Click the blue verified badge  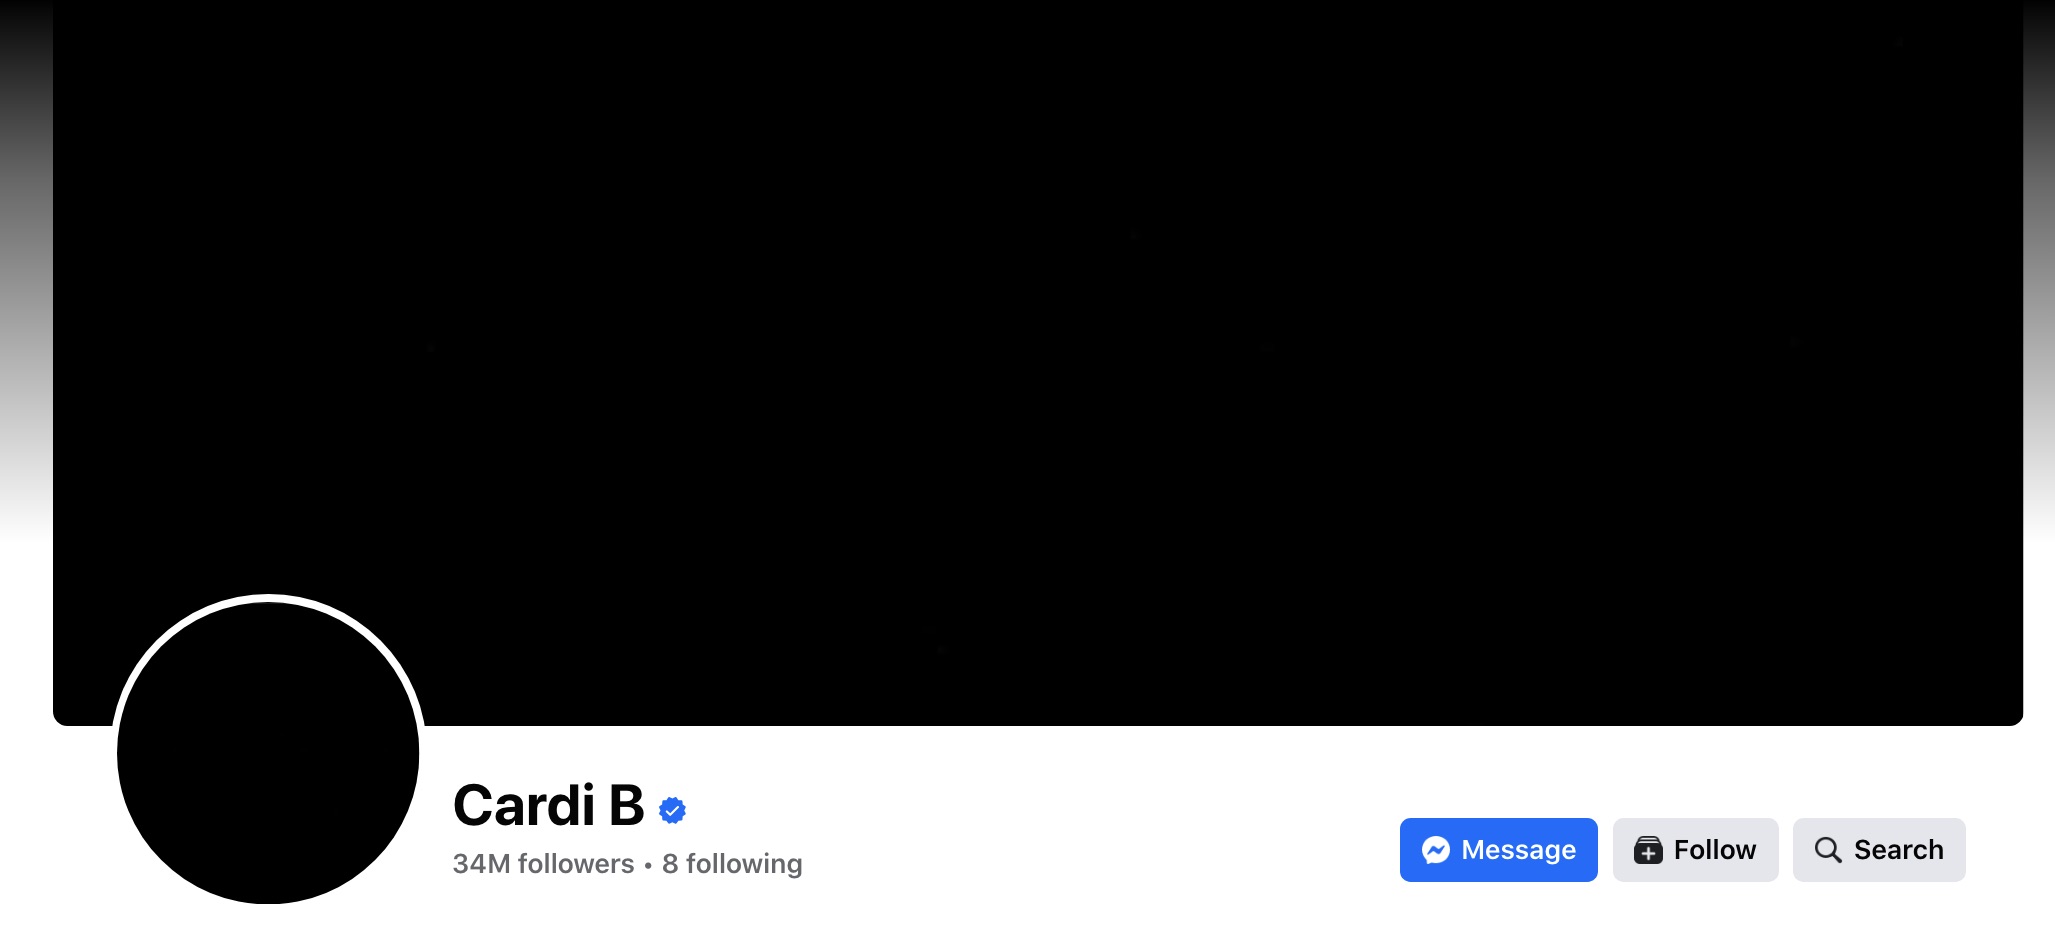tap(673, 810)
